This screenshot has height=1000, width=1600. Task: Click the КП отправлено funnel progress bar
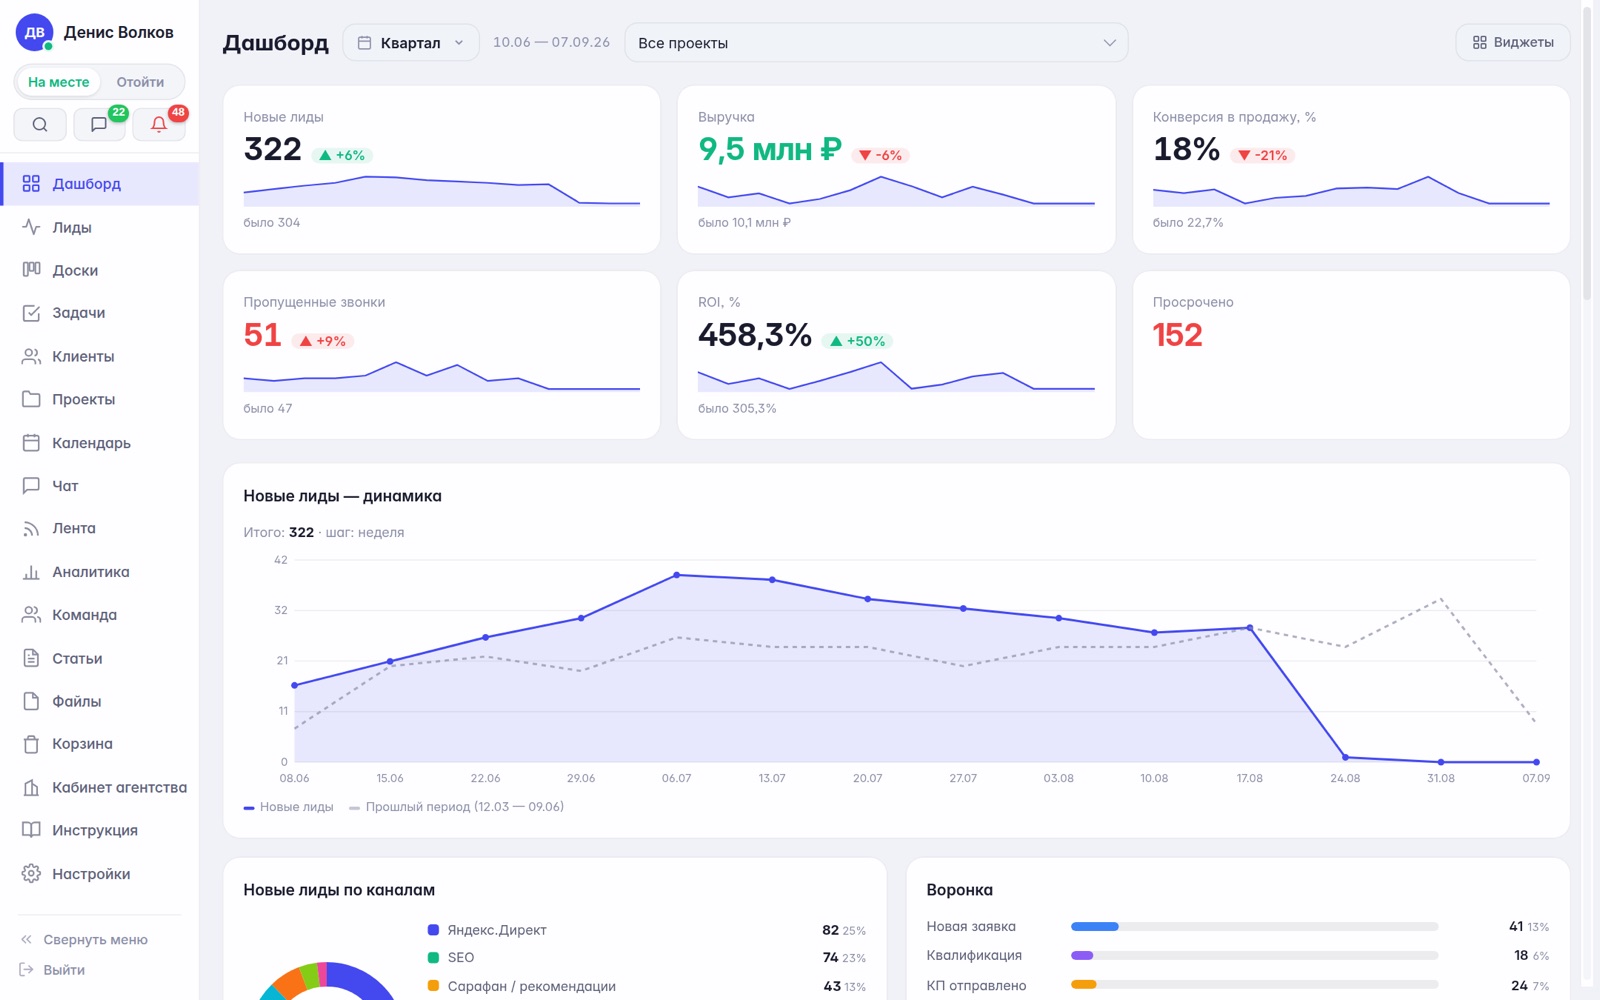(1254, 984)
